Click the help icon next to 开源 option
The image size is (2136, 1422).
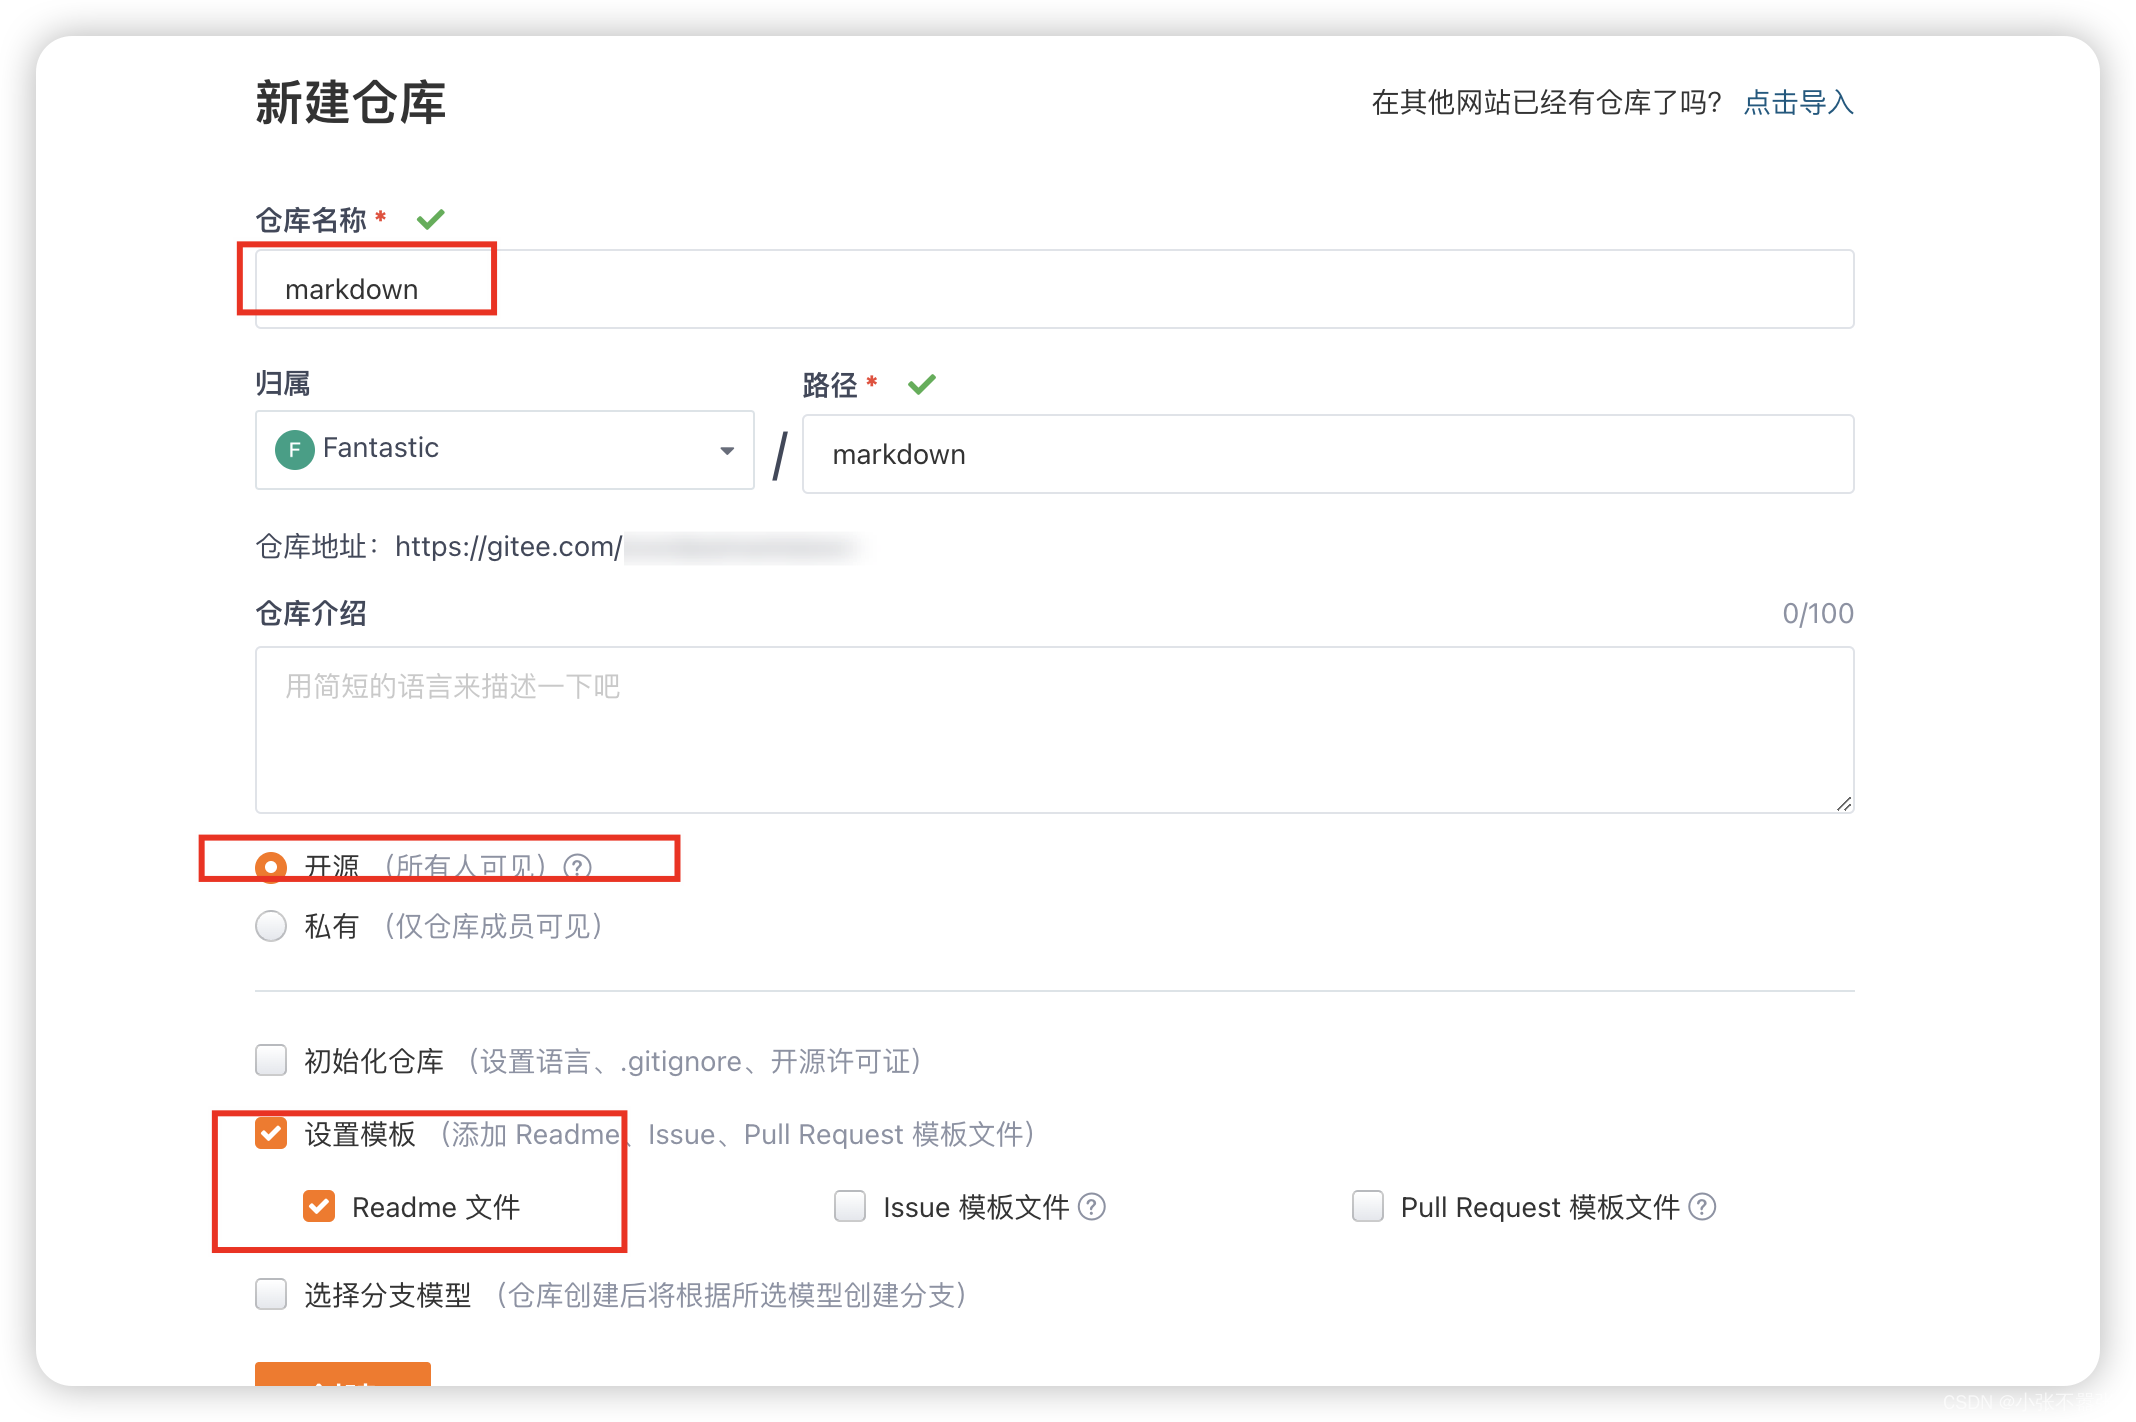[x=577, y=866]
